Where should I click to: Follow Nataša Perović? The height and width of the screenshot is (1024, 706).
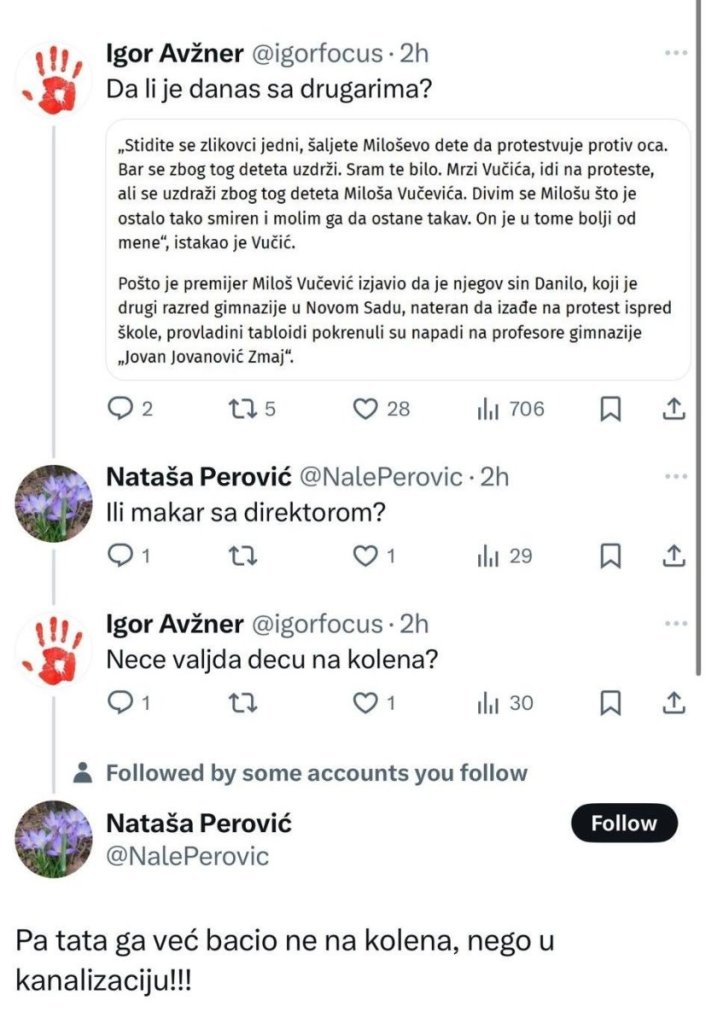pyautogui.click(x=624, y=824)
